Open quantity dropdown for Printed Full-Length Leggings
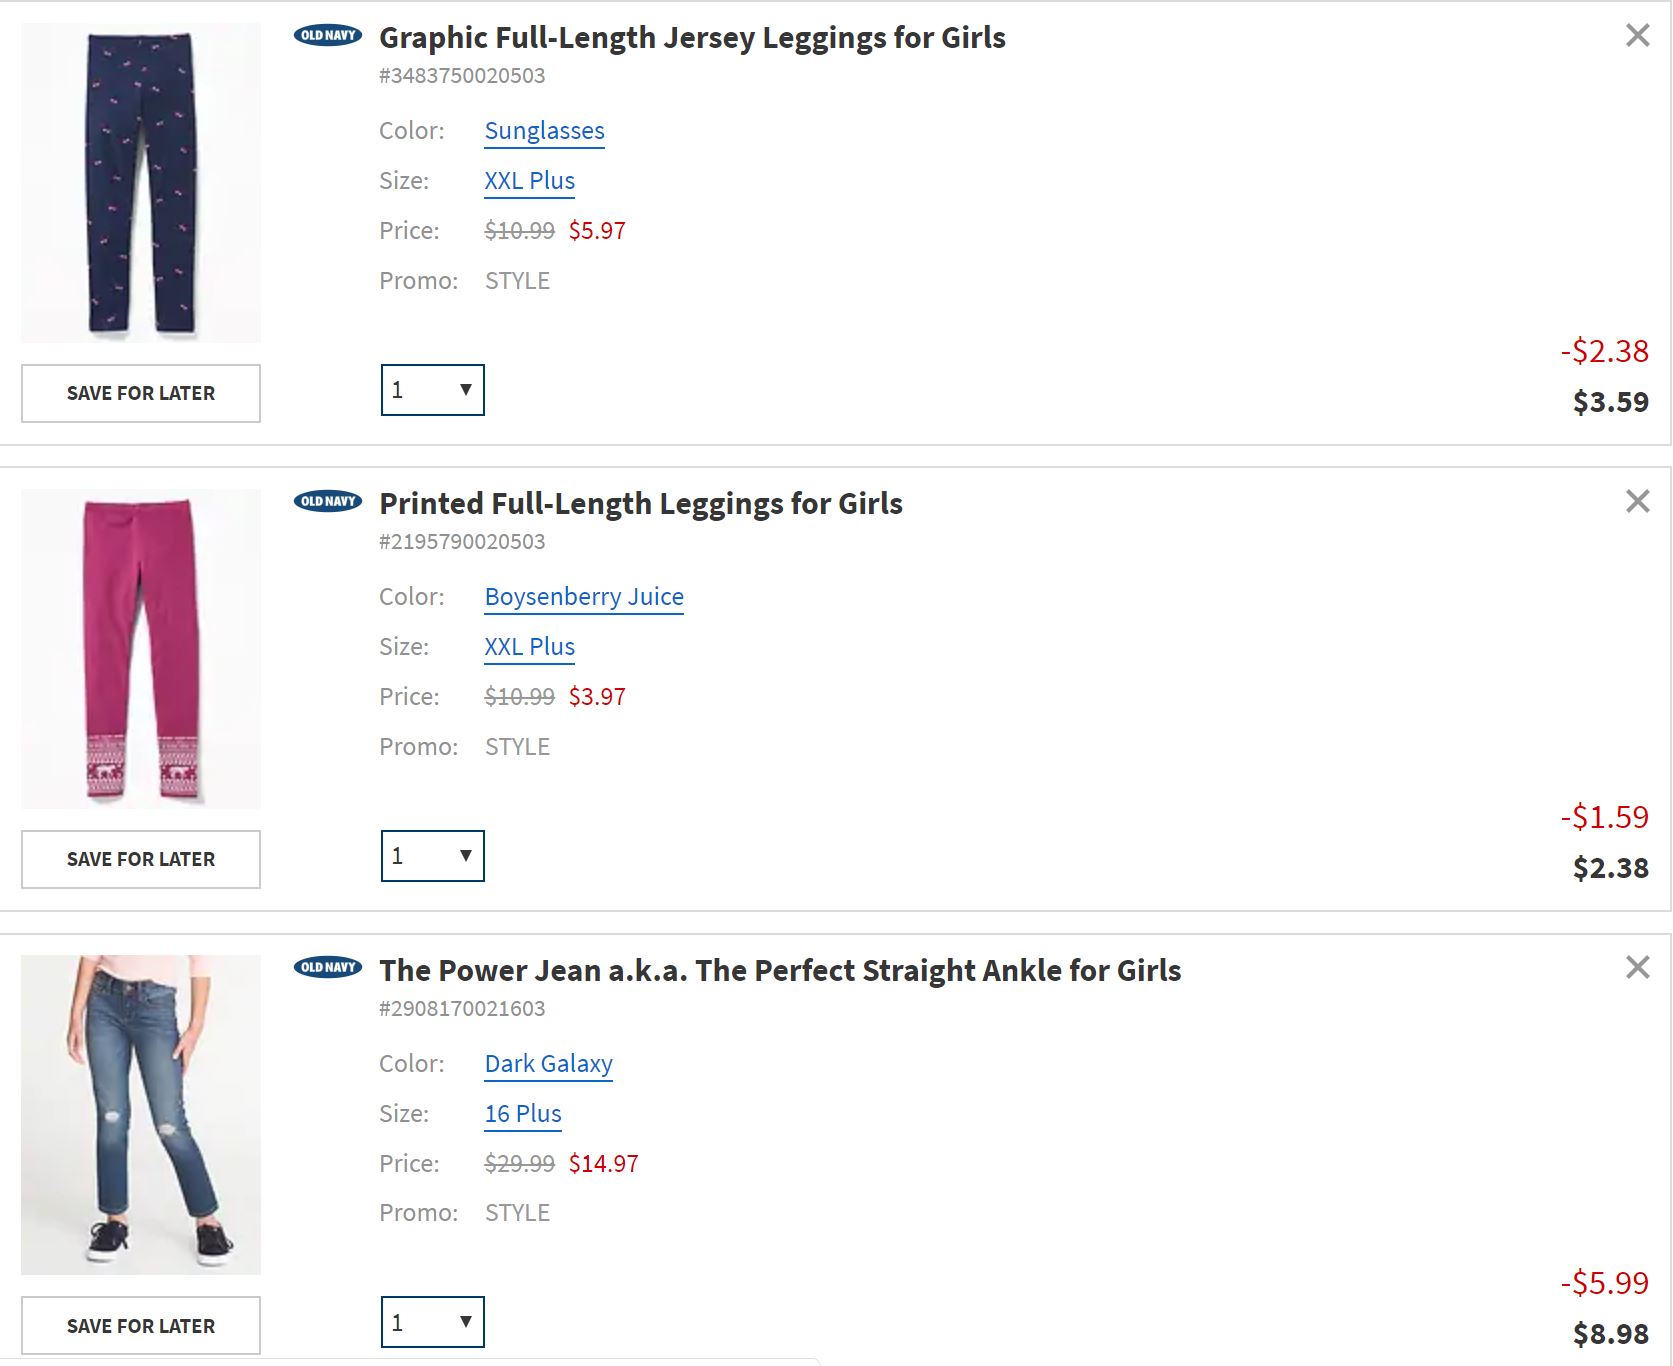The height and width of the screenshot is (1366, 1673). [x=432, y=856]
